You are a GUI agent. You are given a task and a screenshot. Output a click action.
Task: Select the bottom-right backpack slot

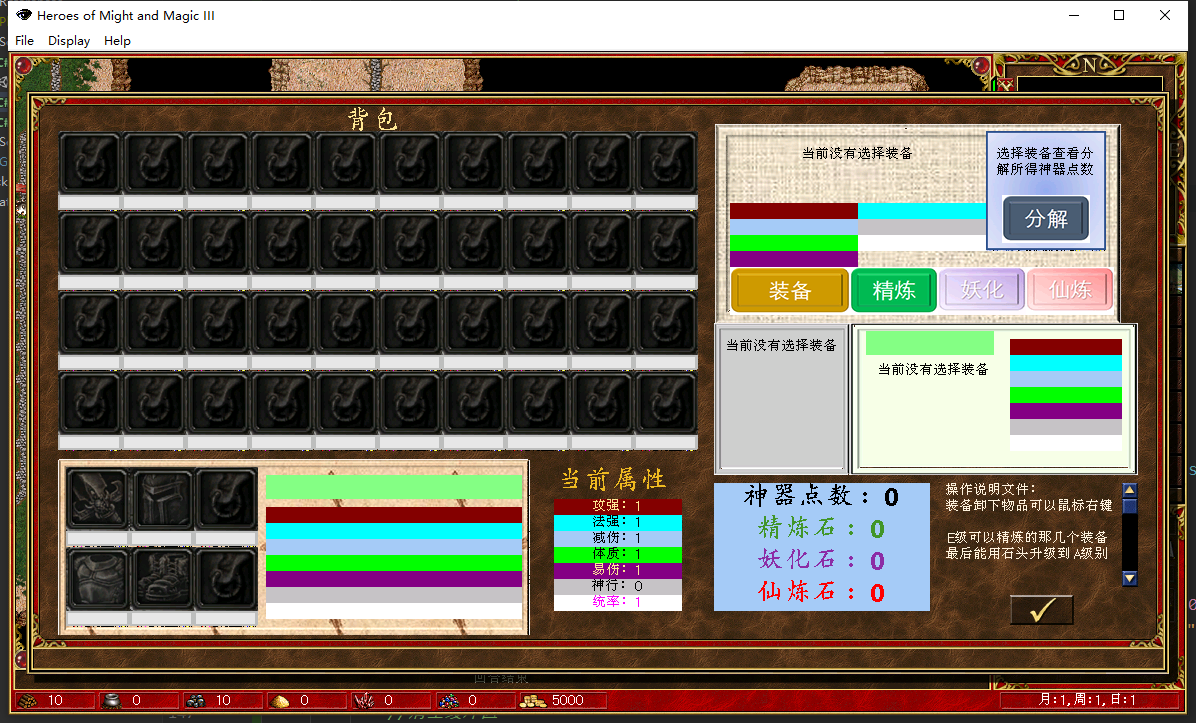pyautogui.click(x=666, y=403)
